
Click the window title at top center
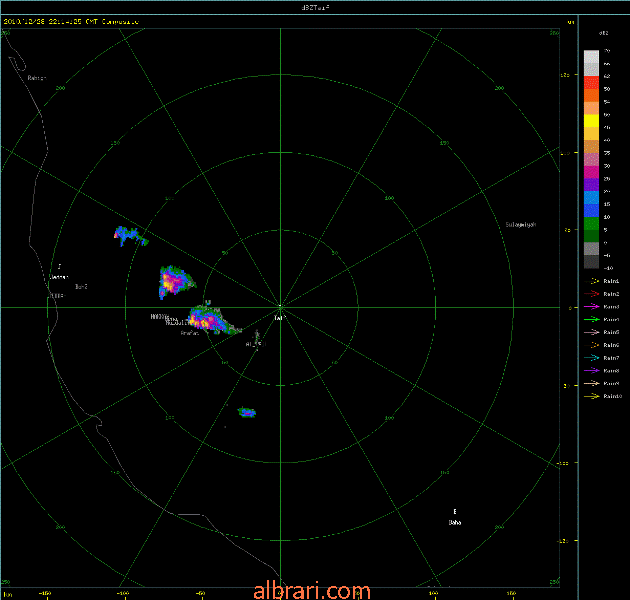pyautogui.click(x=316, y=7)
